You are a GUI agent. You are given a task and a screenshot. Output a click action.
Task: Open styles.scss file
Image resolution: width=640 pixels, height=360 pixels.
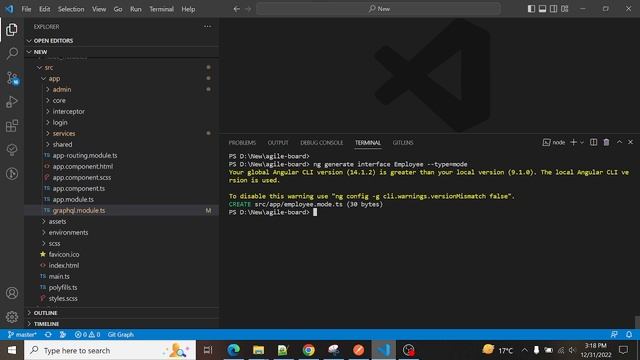(122, 298)
